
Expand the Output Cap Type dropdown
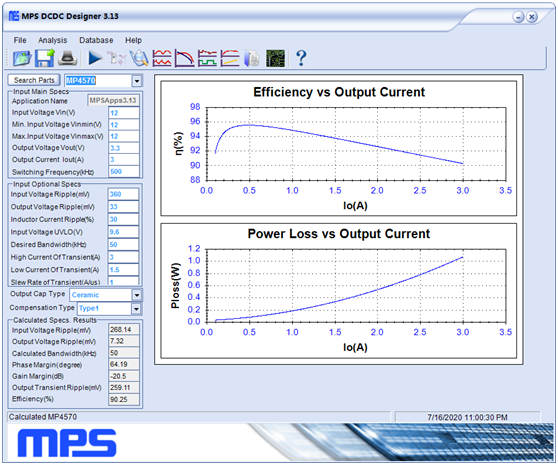[x=137, y=295]
